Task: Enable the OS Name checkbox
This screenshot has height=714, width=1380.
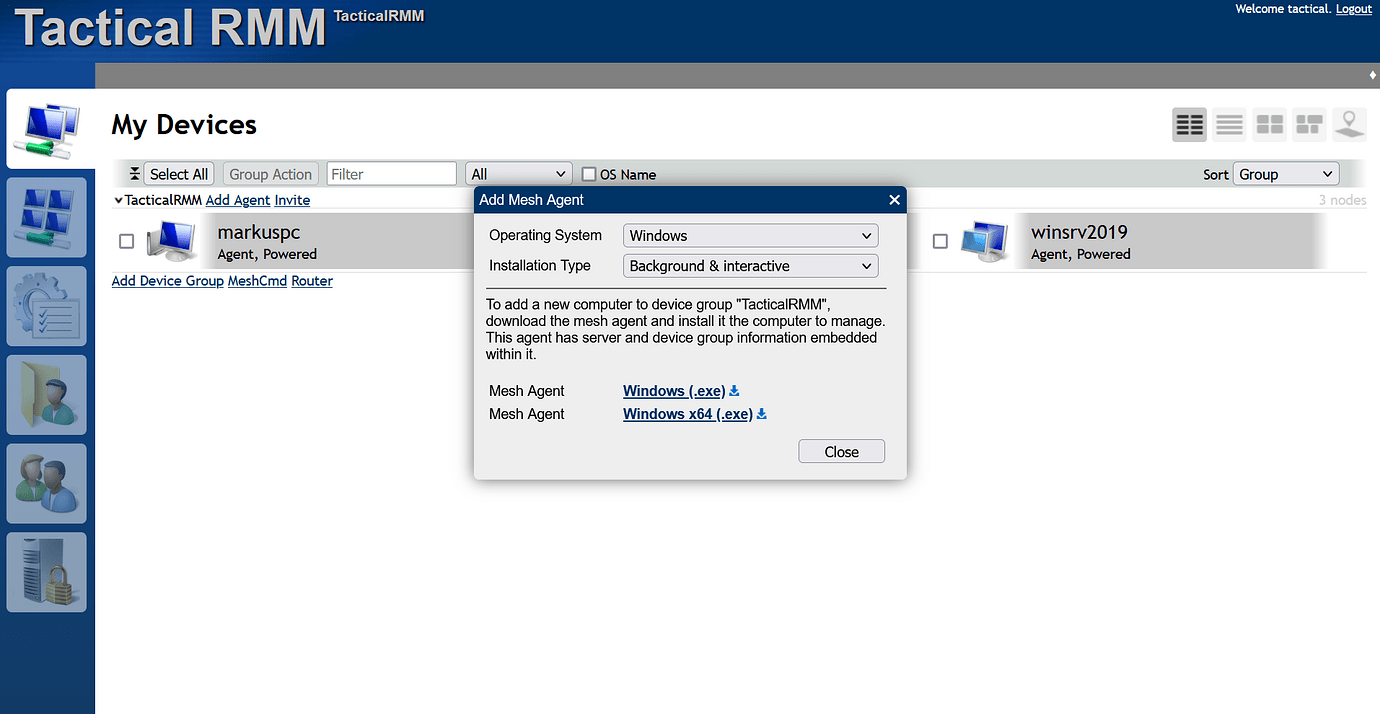Action: coord(589,173)
